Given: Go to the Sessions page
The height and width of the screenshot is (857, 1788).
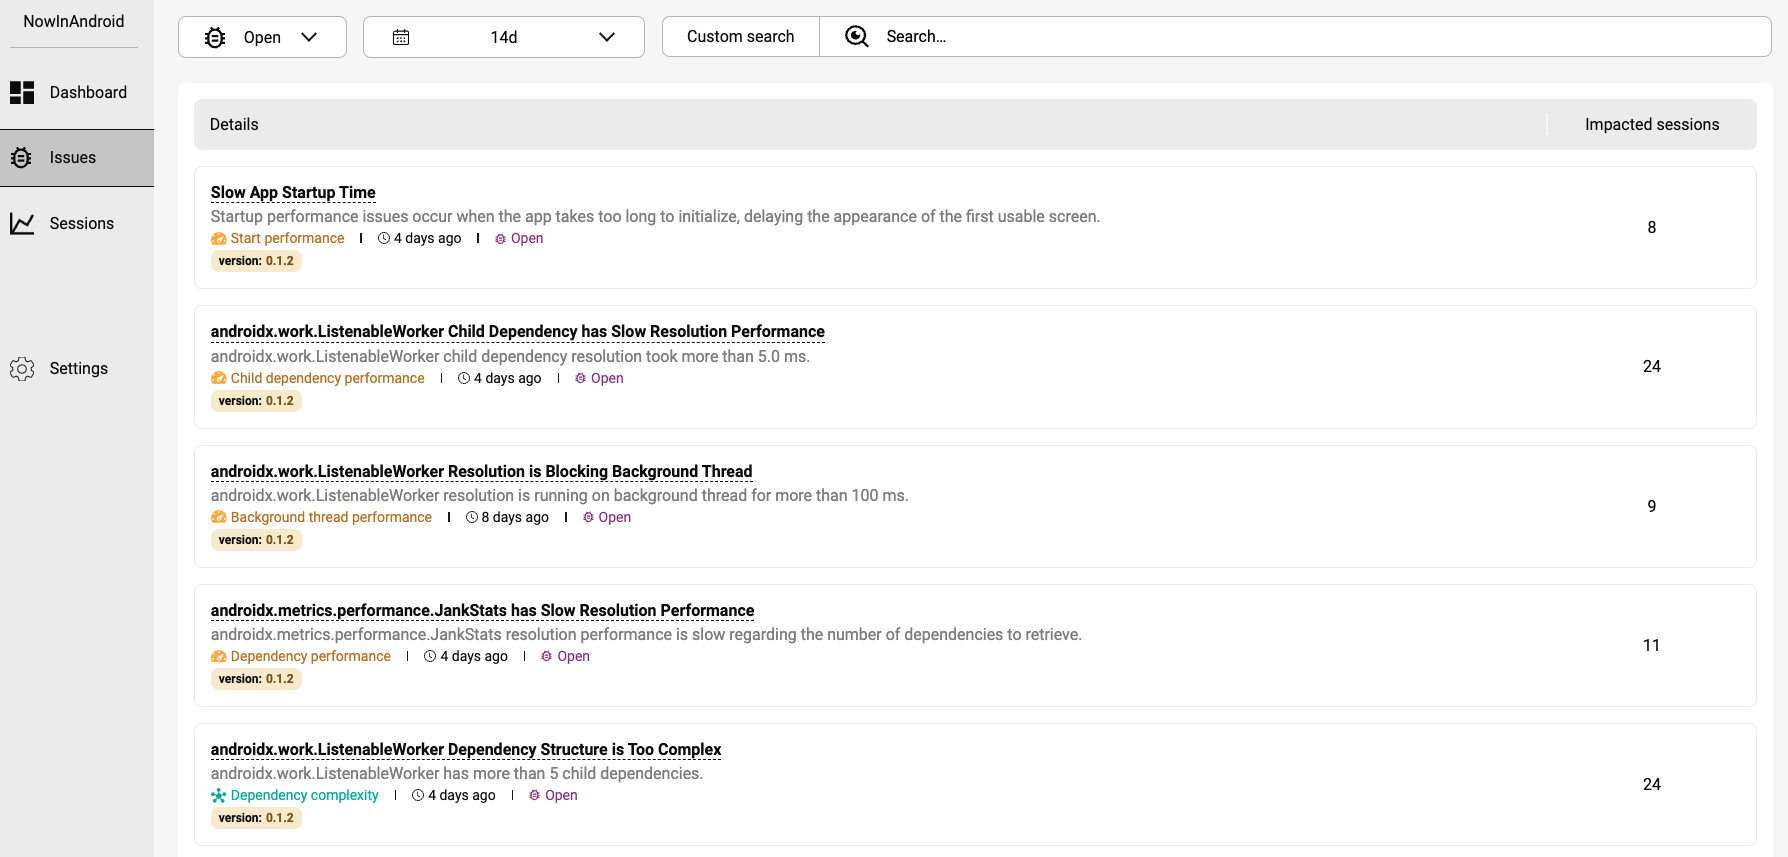Looking at the screenshot, I should pos(81,224).
